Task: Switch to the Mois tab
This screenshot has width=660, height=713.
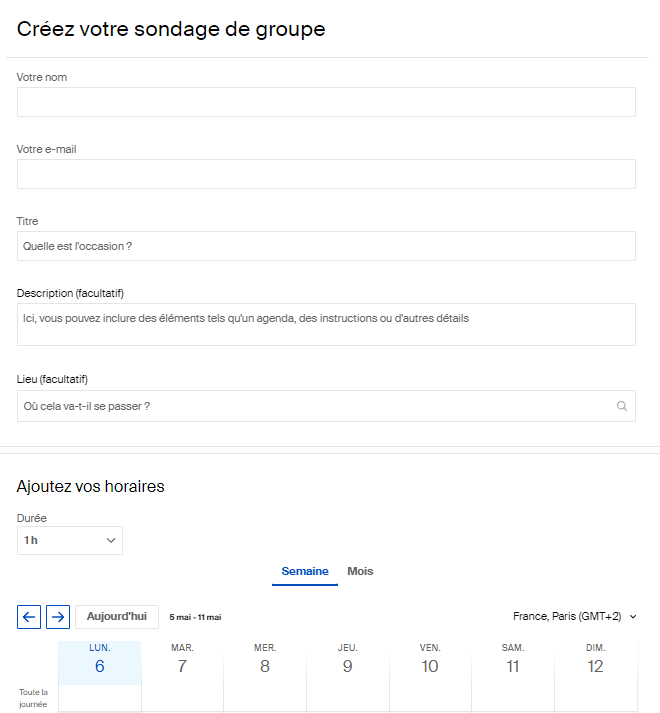Action: coord(360,571)
